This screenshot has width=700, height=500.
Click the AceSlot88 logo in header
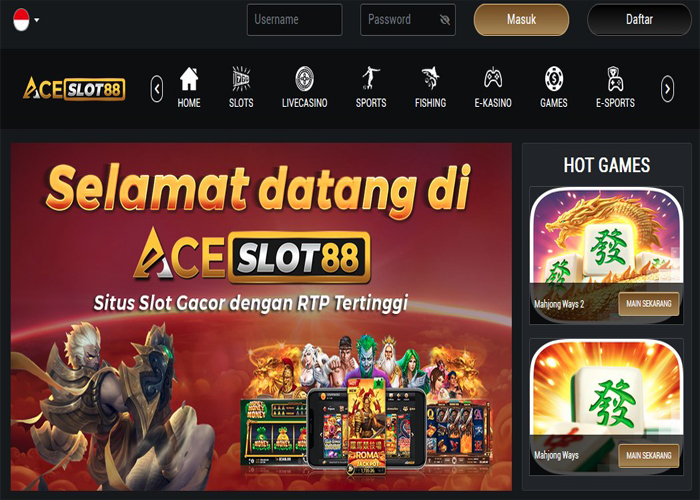74,88
